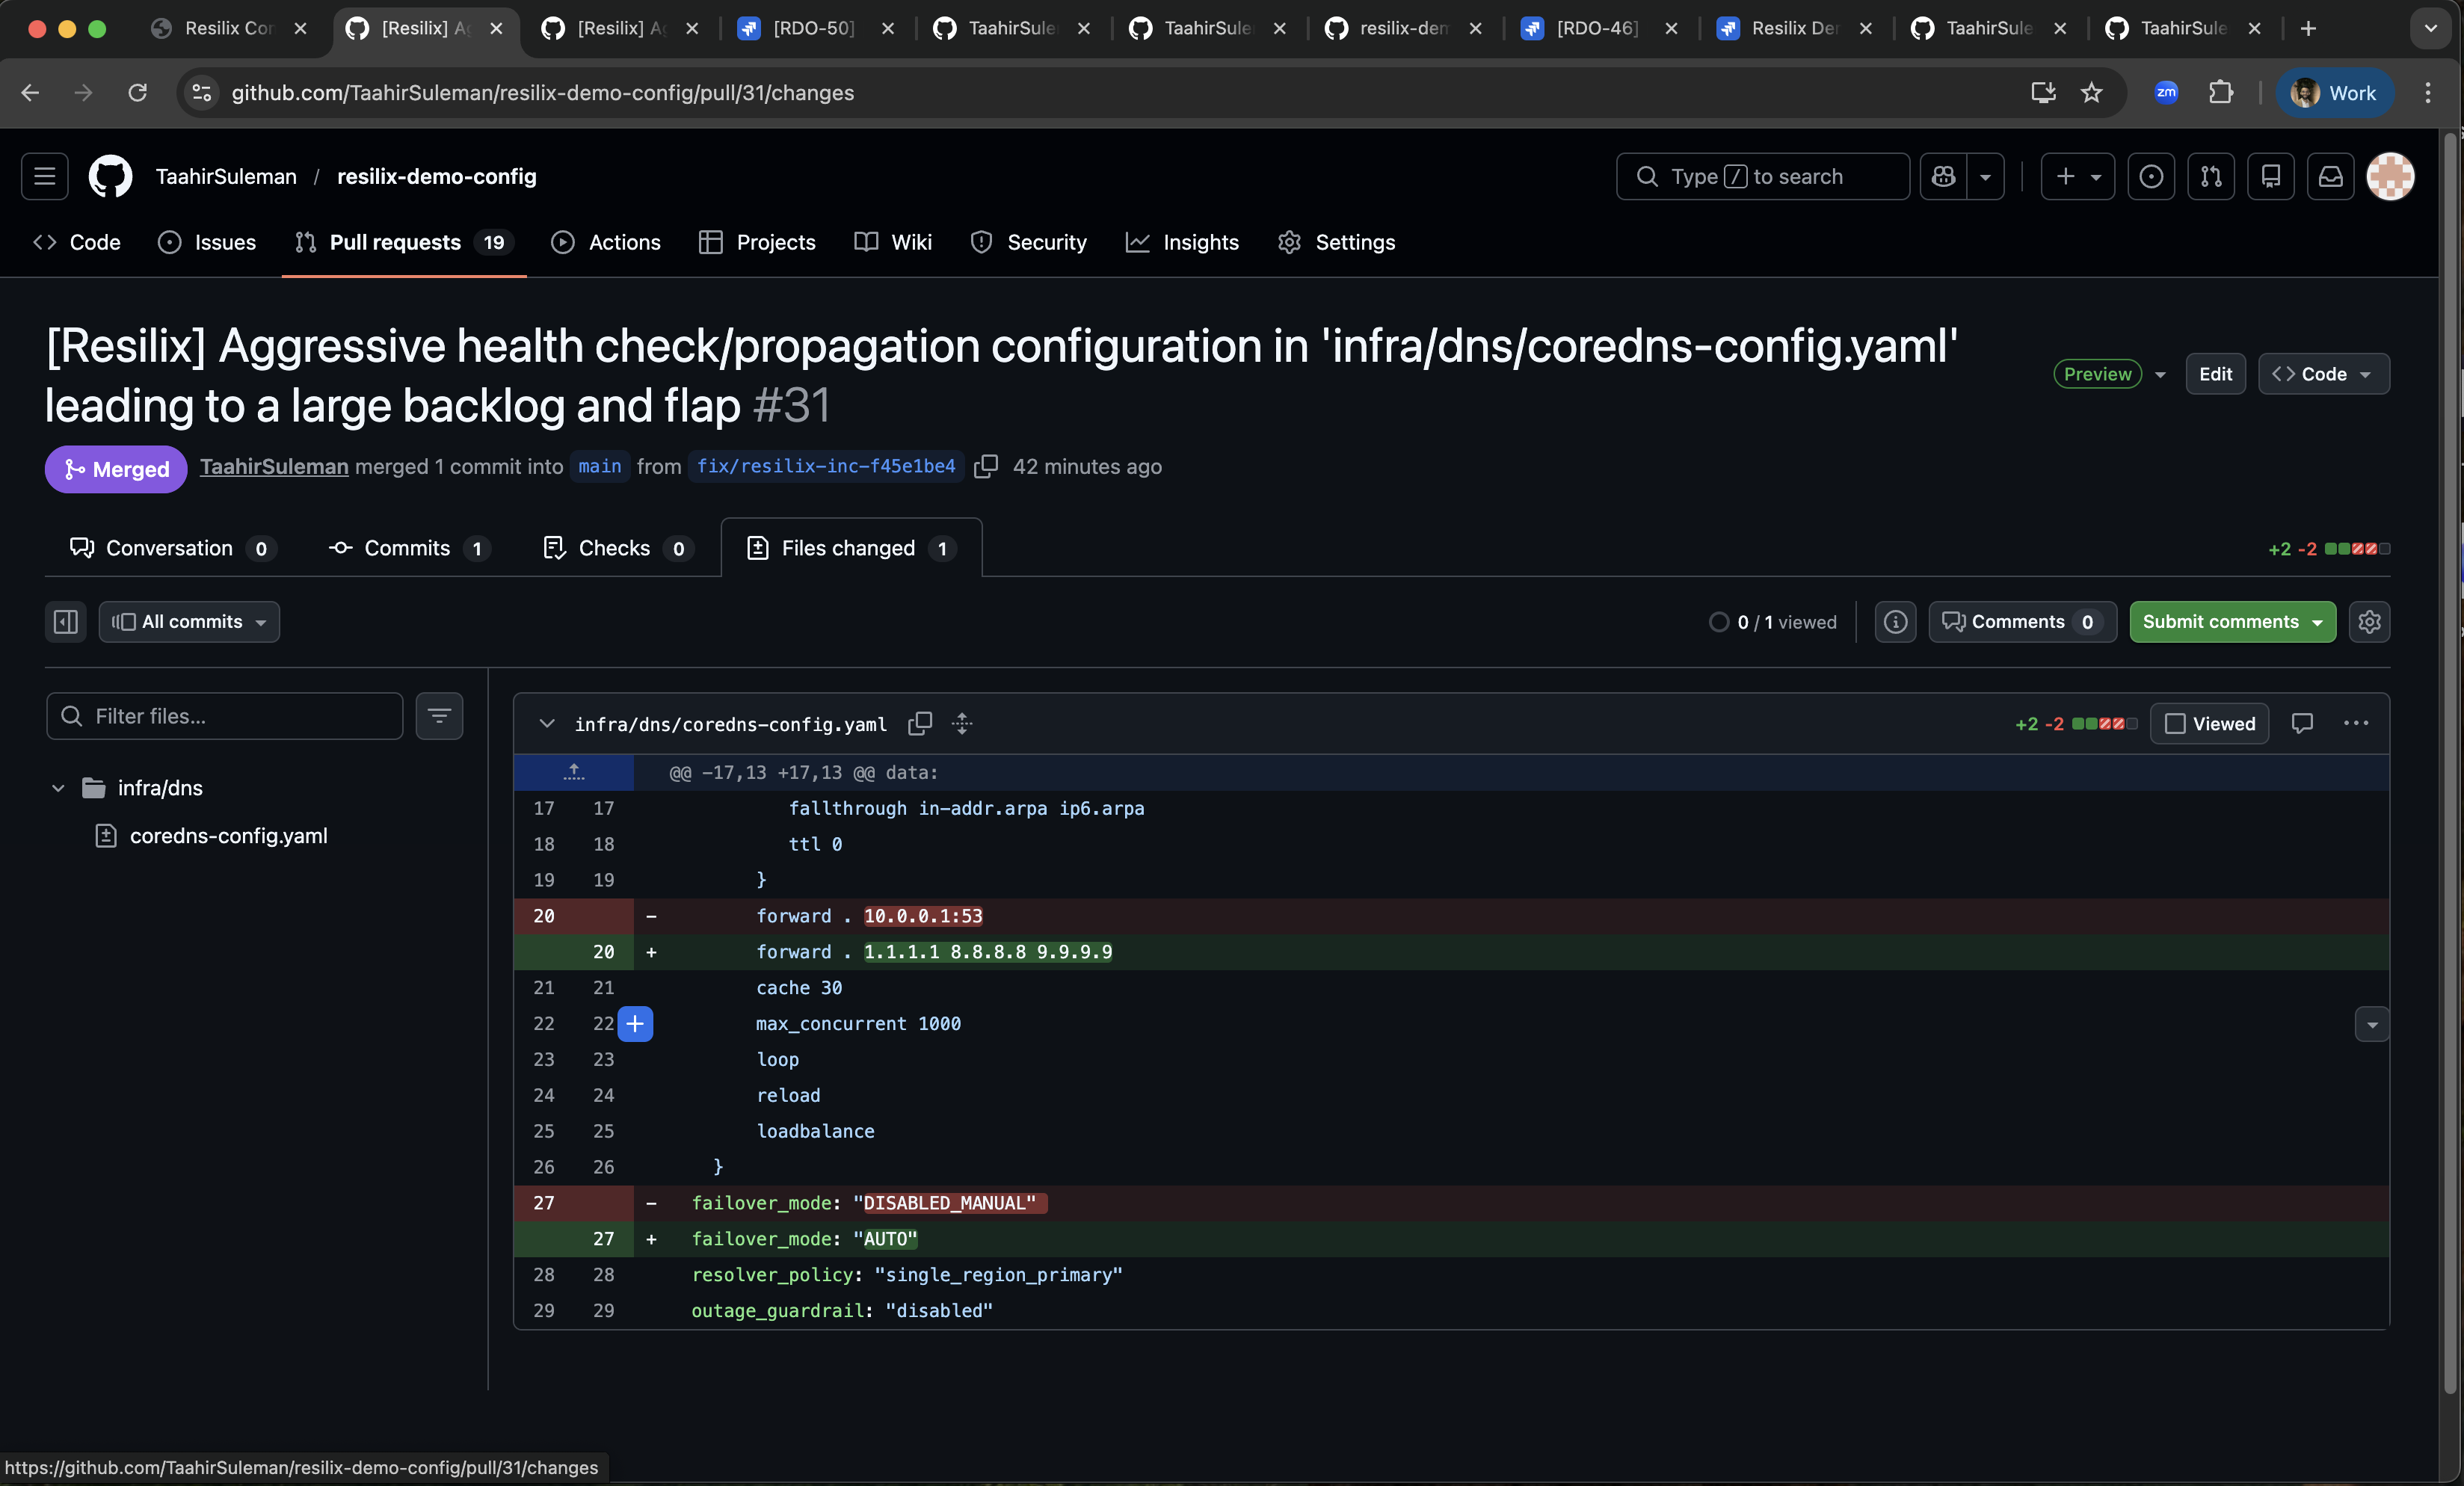Mark coredns-config.yaml as Viewed
This screenshot has height=1486, width=2464.
tap(2210, 723)
